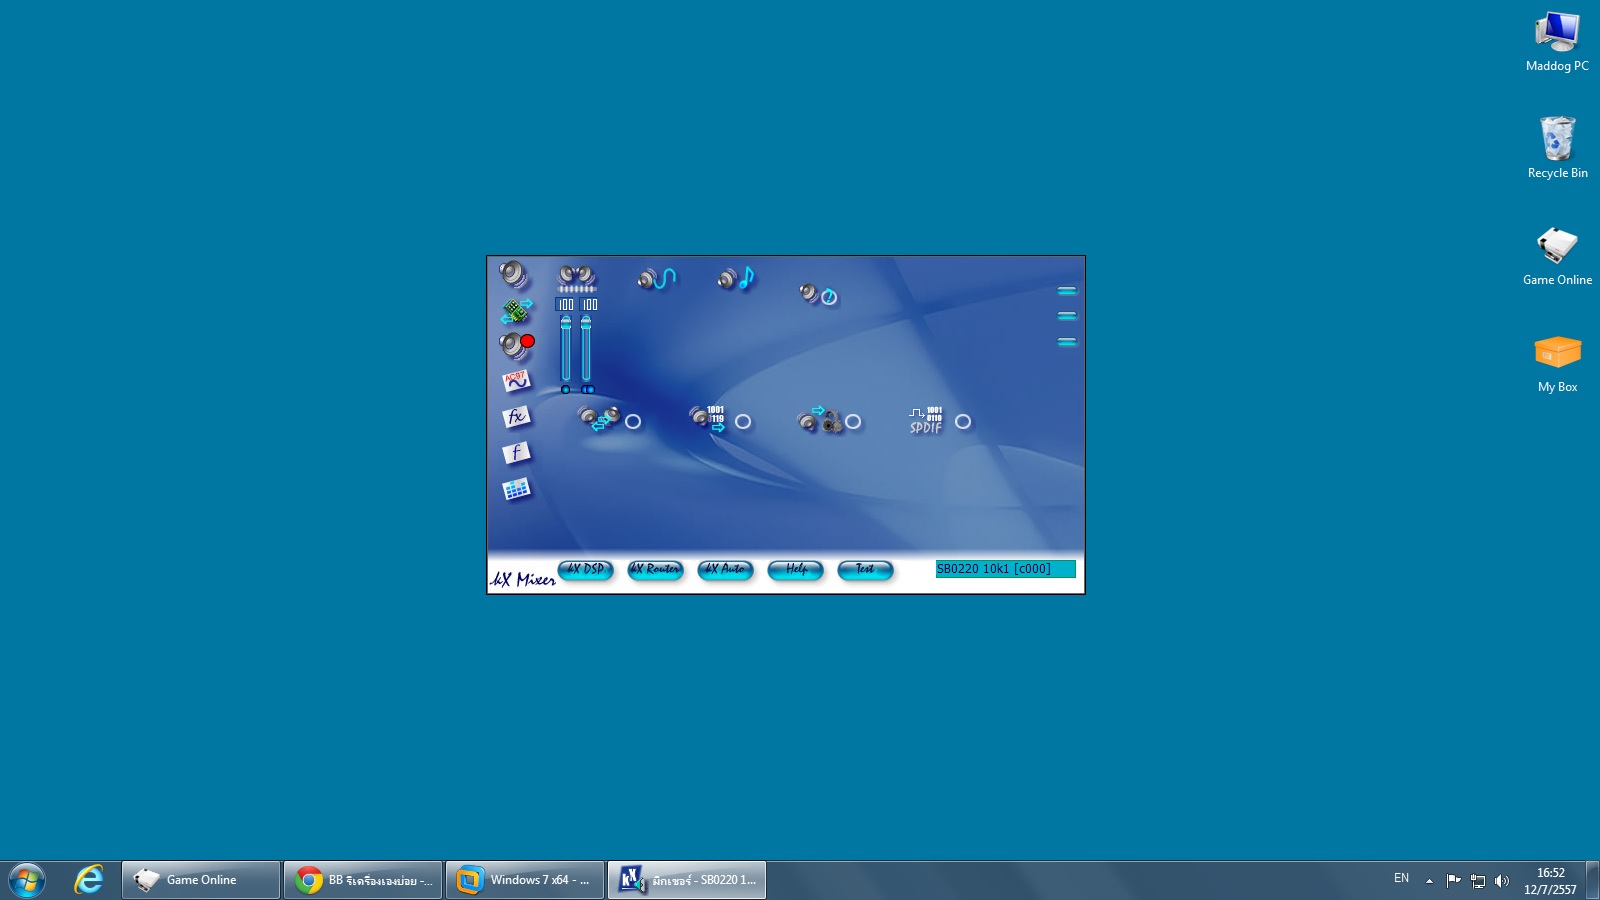
Task: Click the kX Auto button
Action: click(x=726, y=570)
